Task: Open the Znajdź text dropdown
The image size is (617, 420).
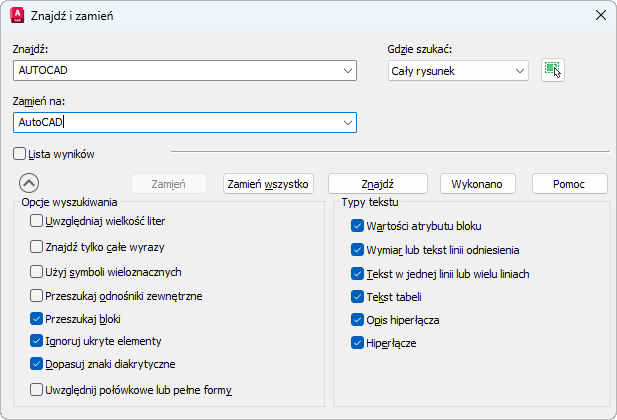Action: [x=347, y=70]
